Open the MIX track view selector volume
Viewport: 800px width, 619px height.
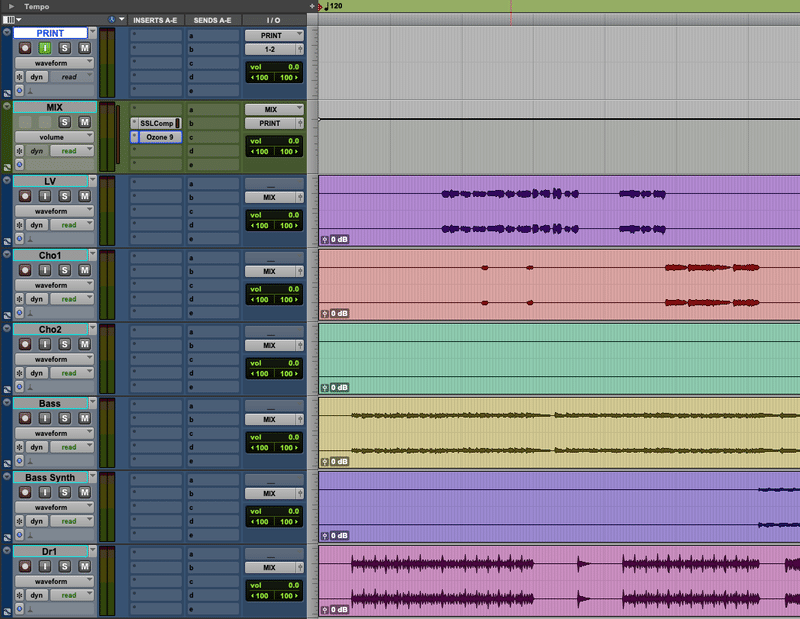[54, 137]
